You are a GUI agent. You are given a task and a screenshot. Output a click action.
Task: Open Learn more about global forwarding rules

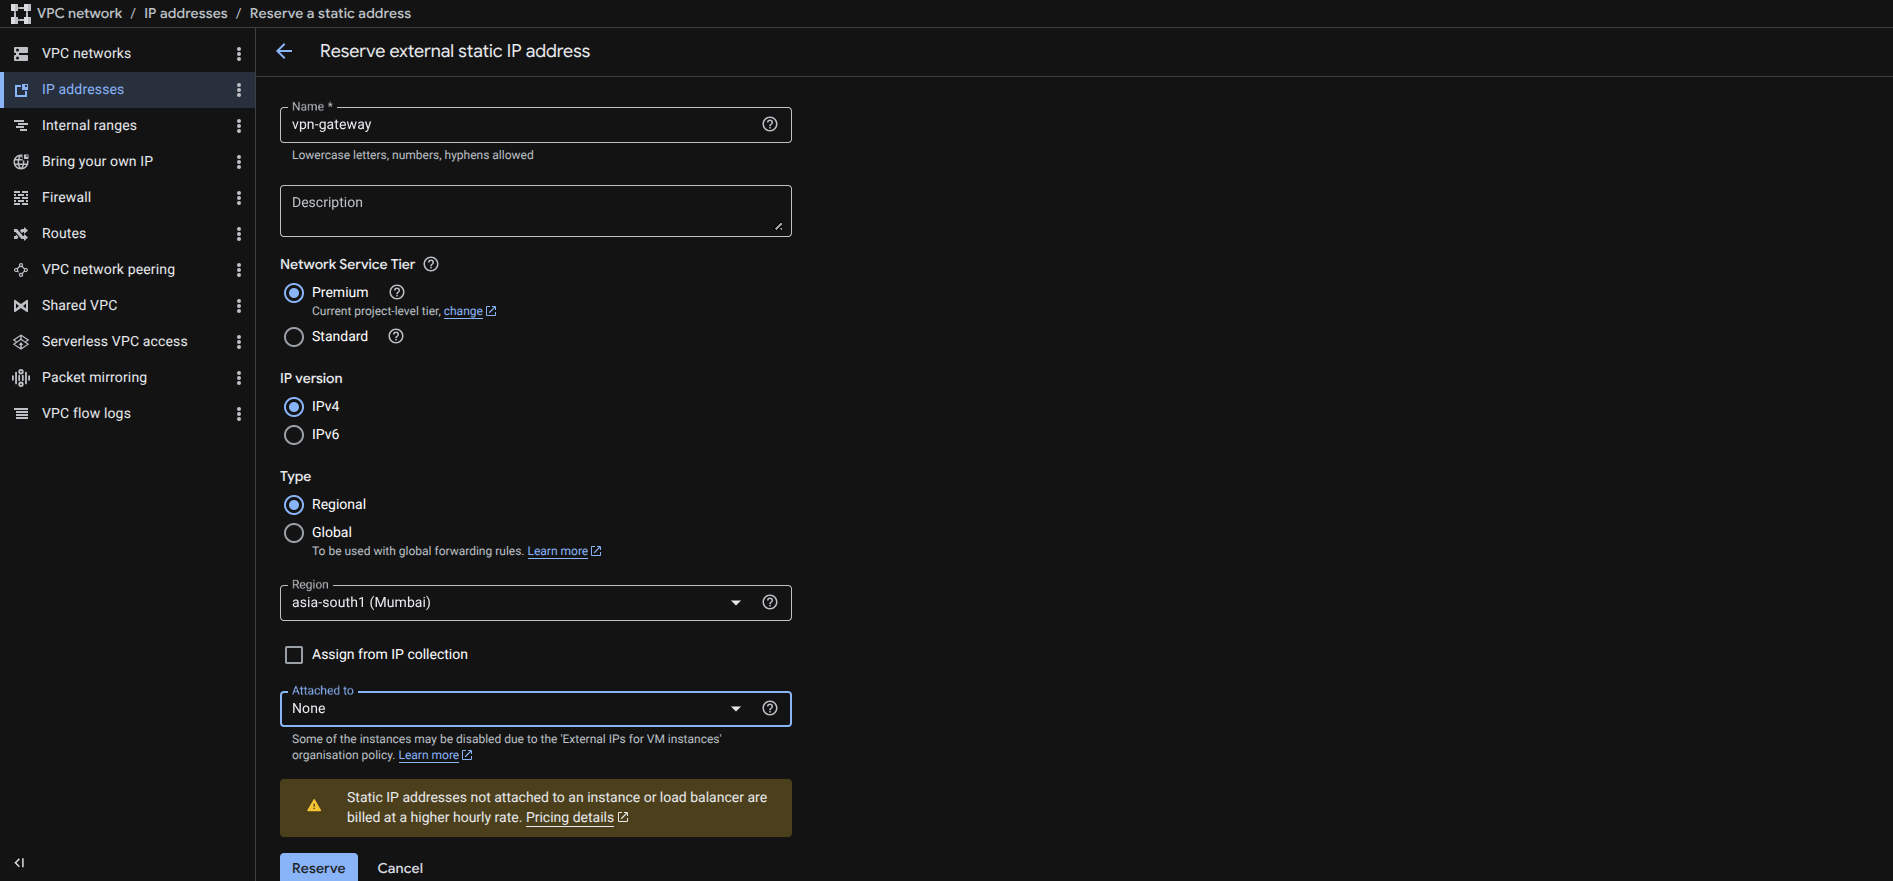(564, 552)
